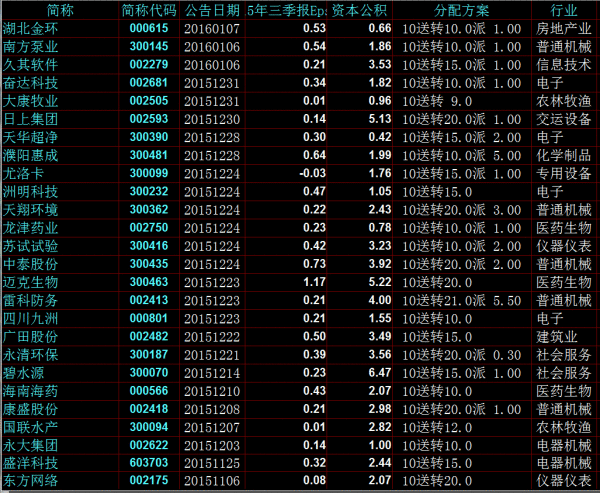This screenshot has height=493, width=600.
Task: Select stock name 天华超净
Action: coord(30,137)
